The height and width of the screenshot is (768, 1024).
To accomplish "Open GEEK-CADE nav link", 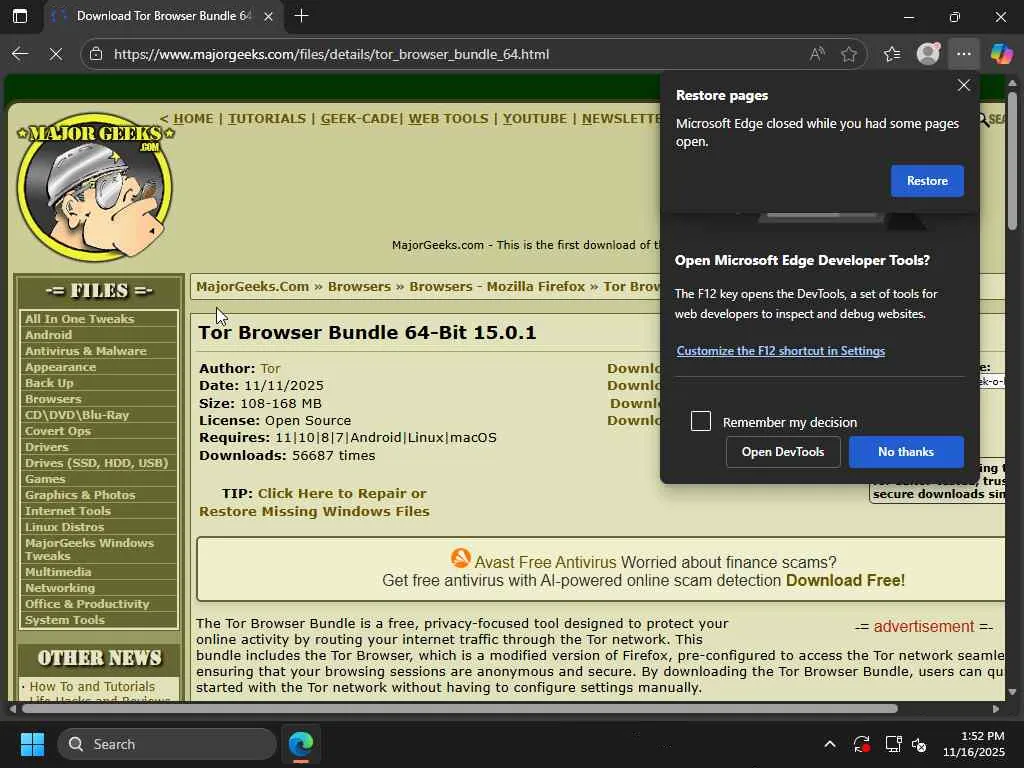I will [x=359, y=119].
